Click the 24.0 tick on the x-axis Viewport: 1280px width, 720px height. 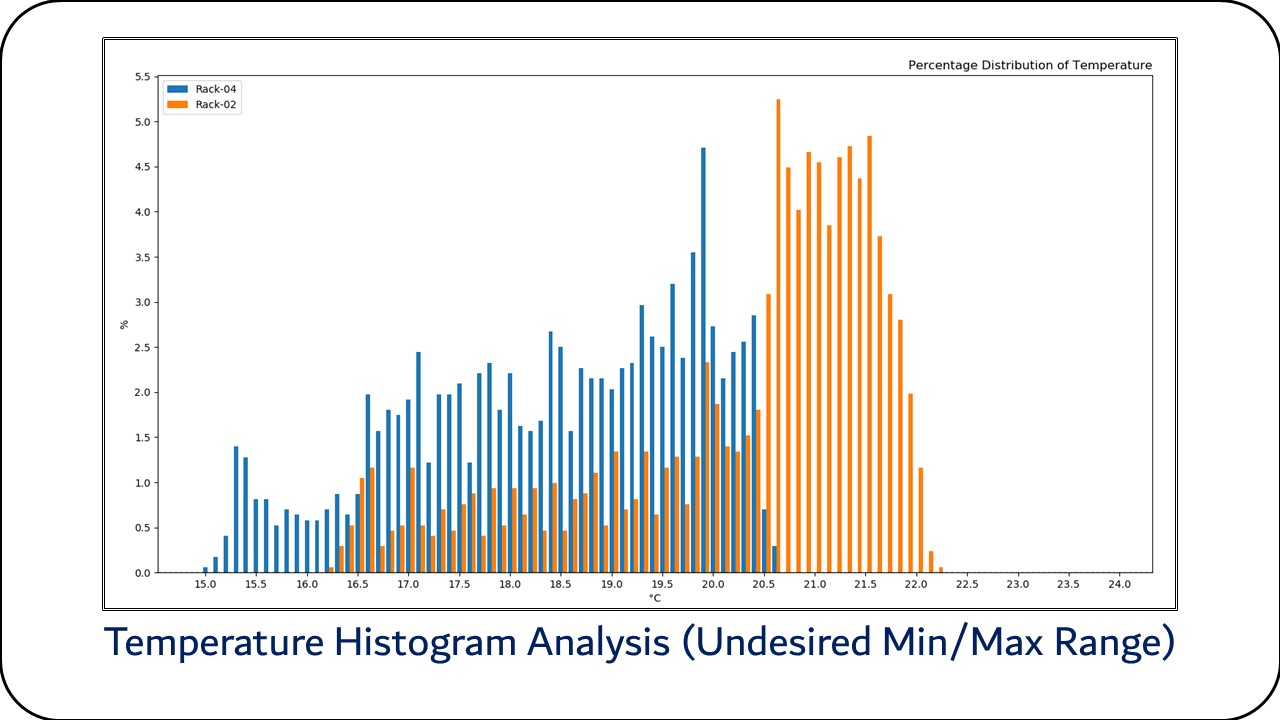point(1119,583)
